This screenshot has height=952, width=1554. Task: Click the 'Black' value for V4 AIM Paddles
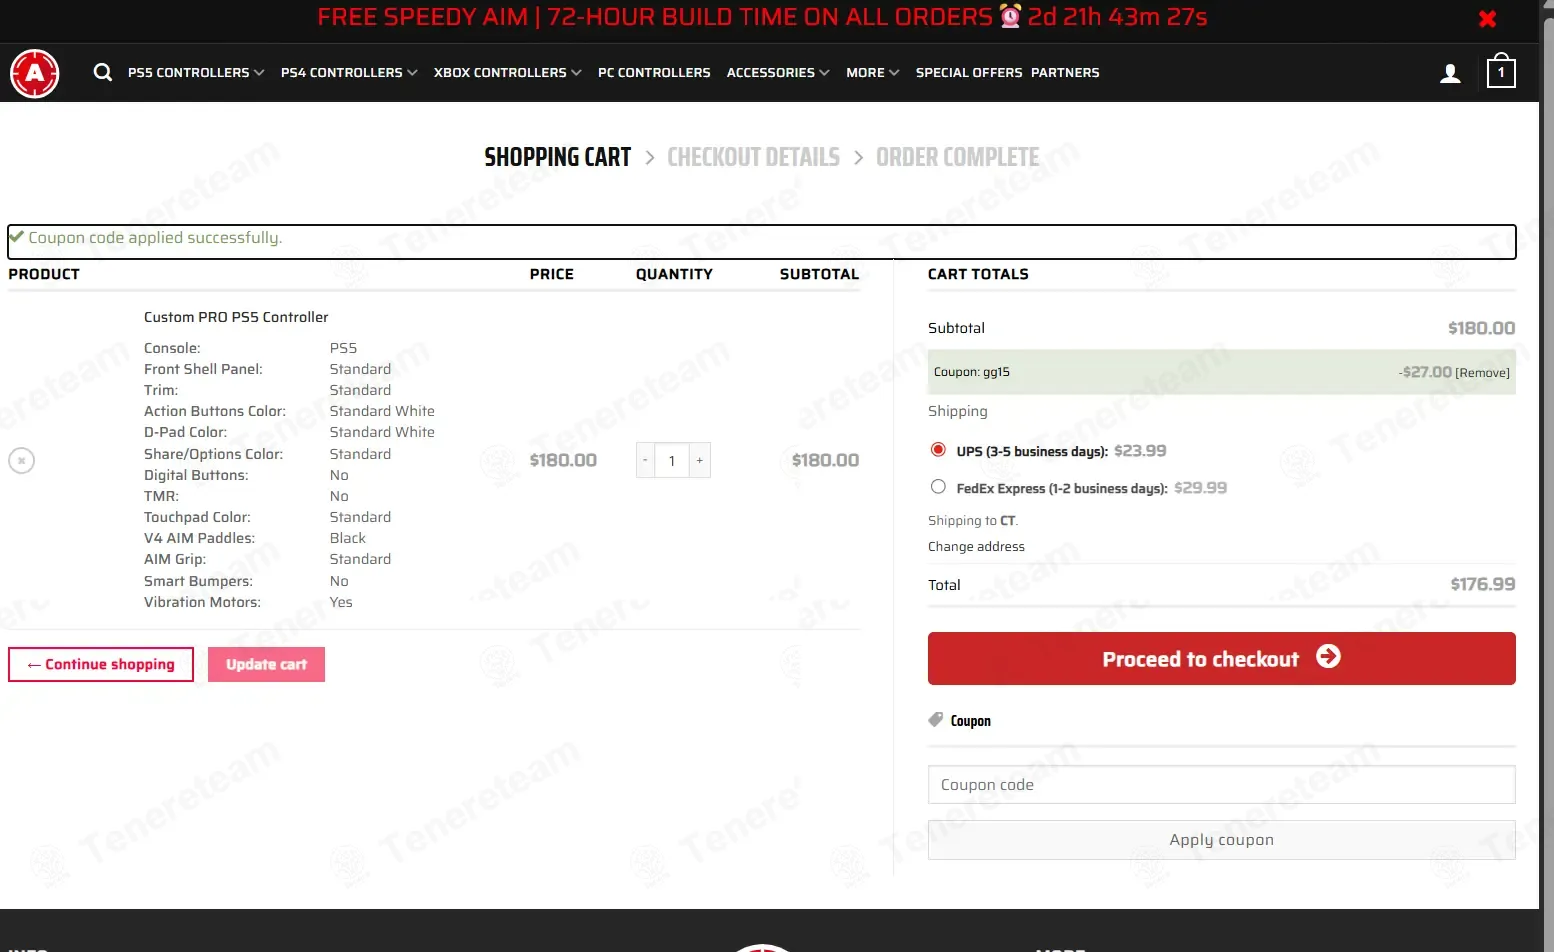point(348,538)
